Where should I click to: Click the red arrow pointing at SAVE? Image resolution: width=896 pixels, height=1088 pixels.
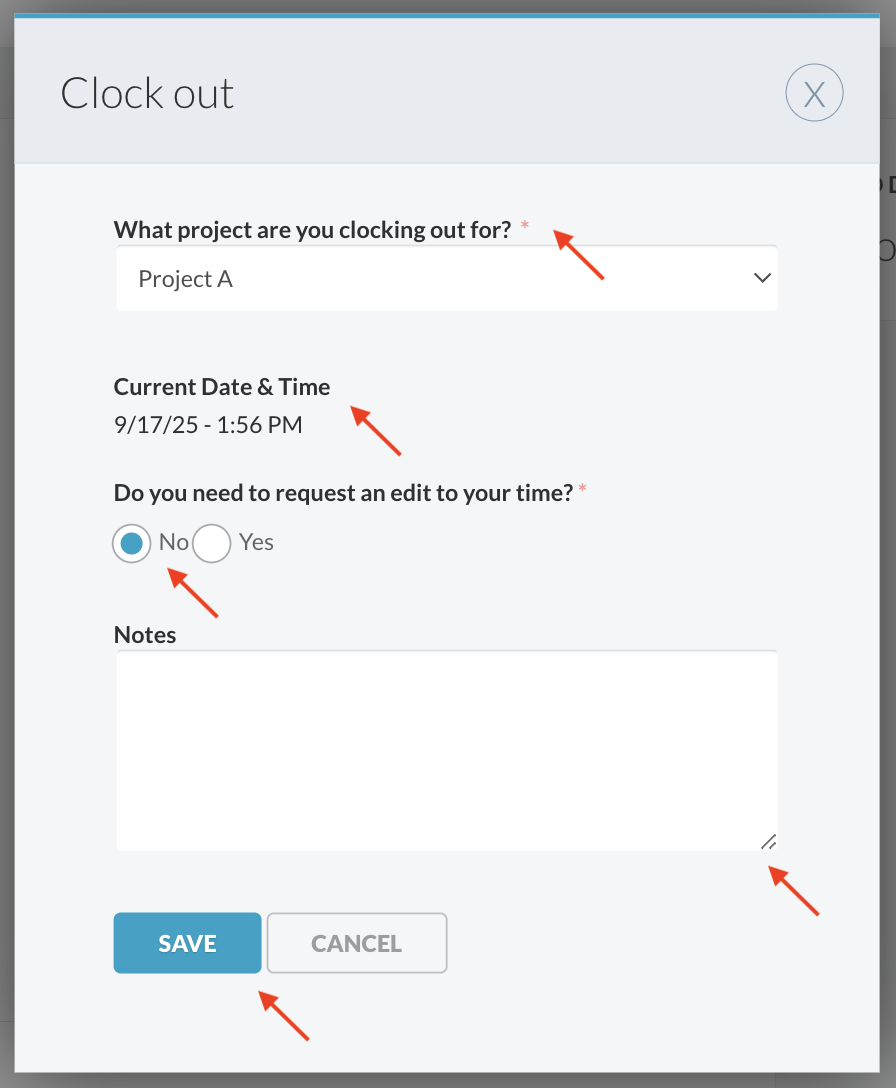click(285, 1016)
